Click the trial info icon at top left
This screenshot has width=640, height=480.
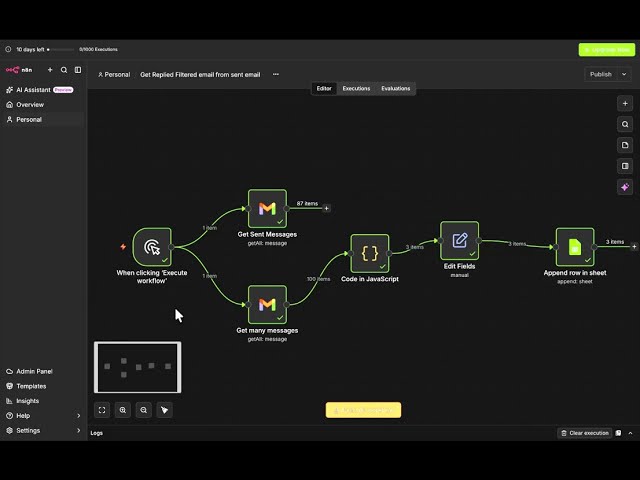point(8,49)
